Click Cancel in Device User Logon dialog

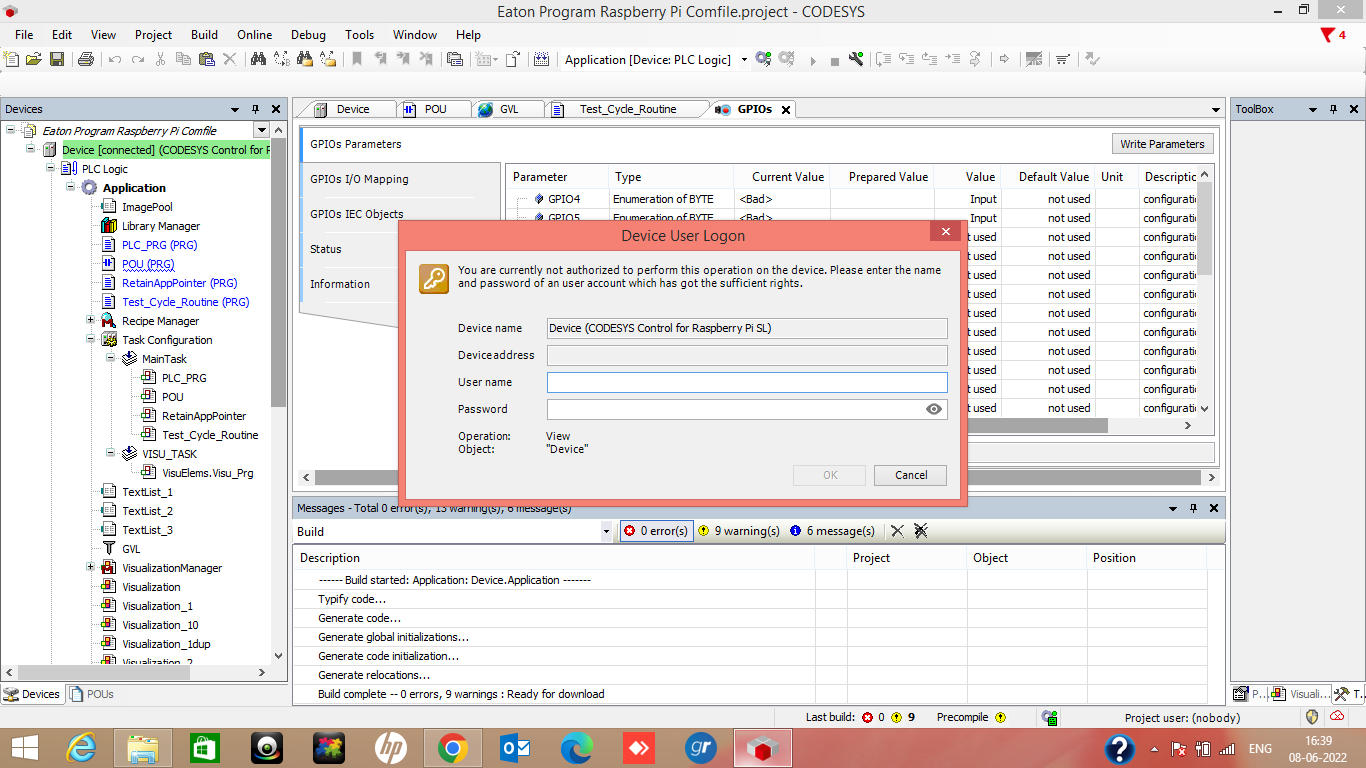910,475
